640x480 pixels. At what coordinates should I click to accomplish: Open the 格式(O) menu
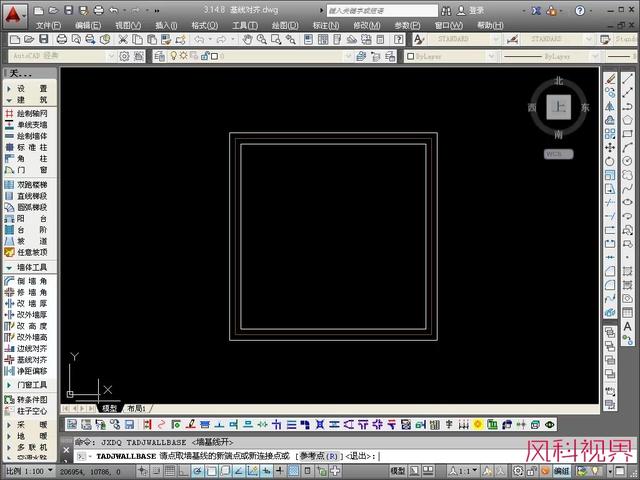click(x=204, y=25)
